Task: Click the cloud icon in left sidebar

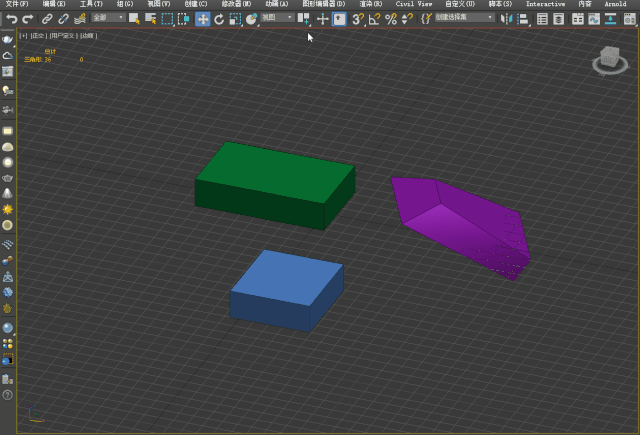Action: pyautogui.click(x=7, y=55)
